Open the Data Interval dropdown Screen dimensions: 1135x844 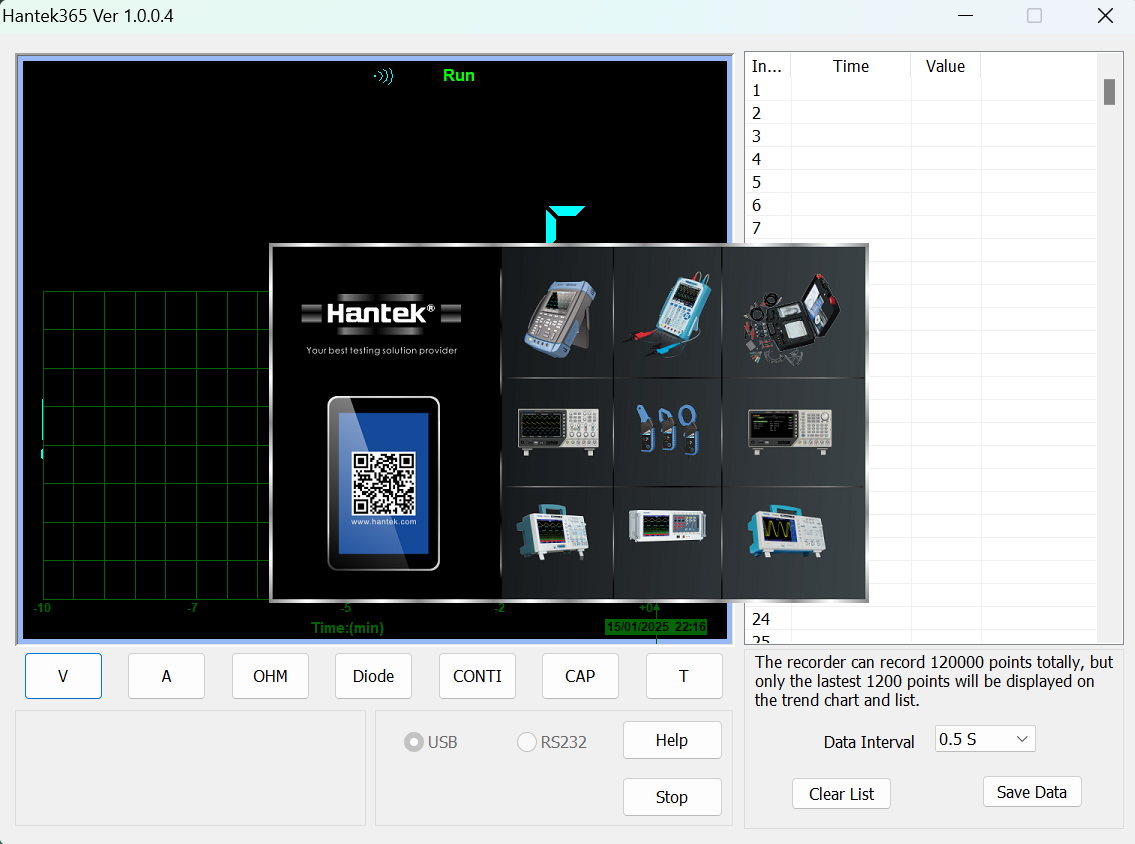point(985,739)
